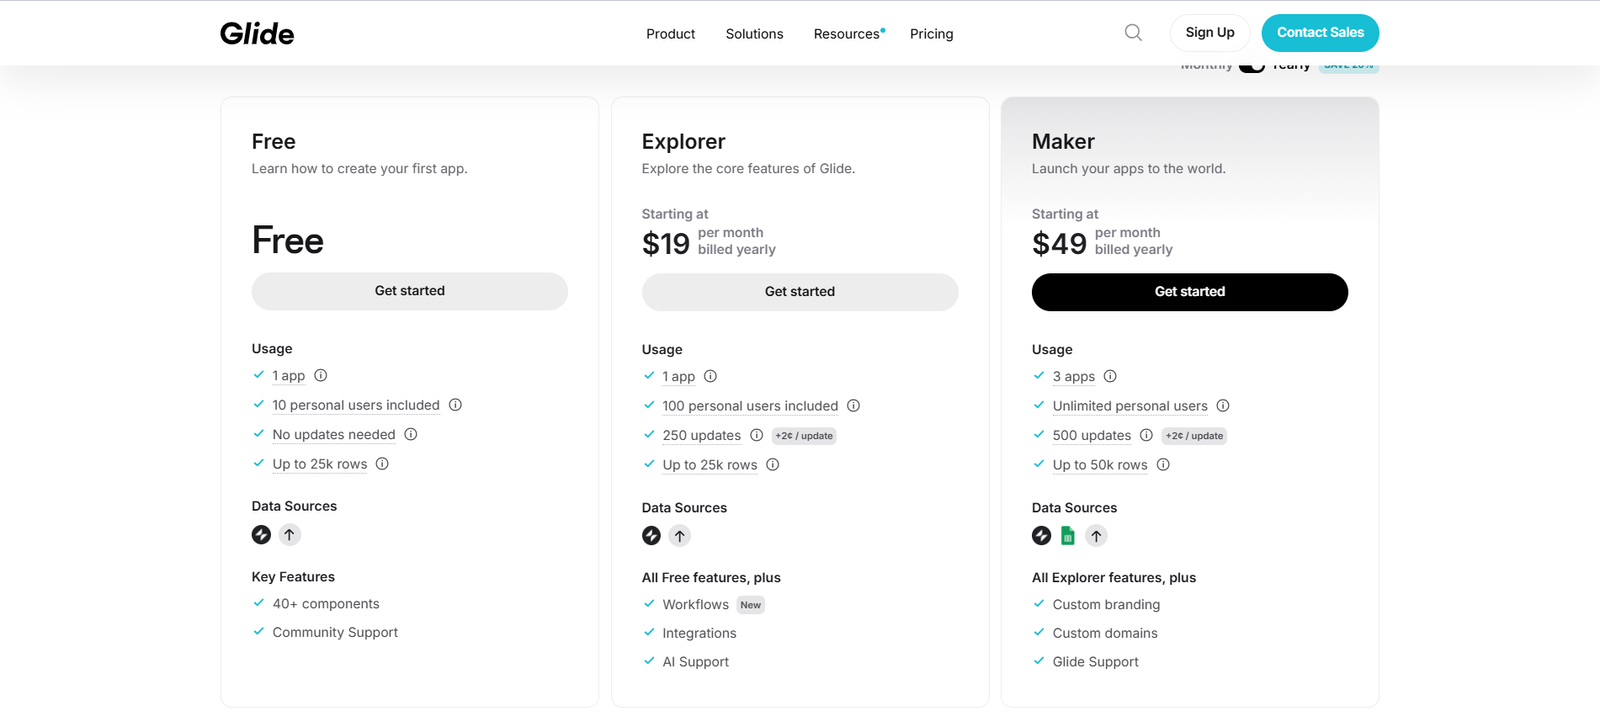
Task: Click '100 personal users included' text
Action: click(x=751, y=406)
